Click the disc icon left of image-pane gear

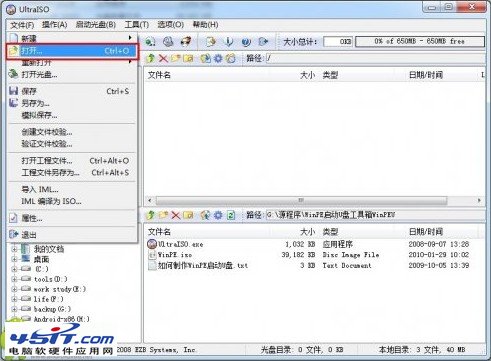[206, 59]
